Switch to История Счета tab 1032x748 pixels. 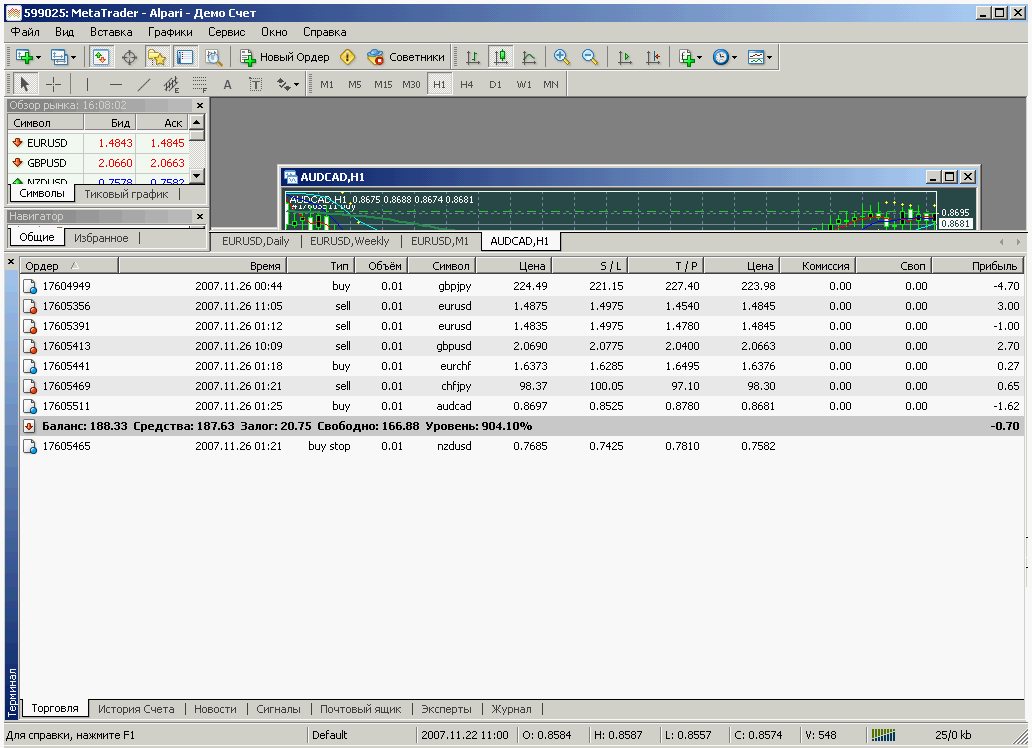pos(135,709)
